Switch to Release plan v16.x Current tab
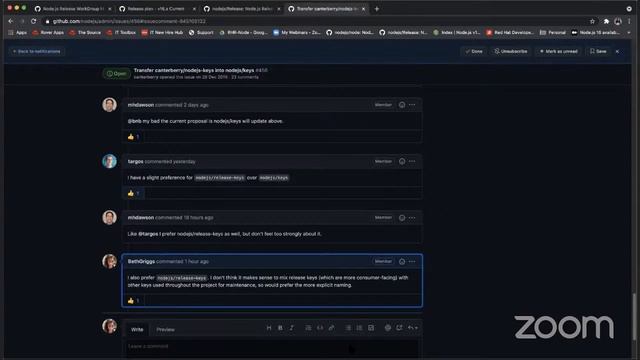 coord(157,9)
